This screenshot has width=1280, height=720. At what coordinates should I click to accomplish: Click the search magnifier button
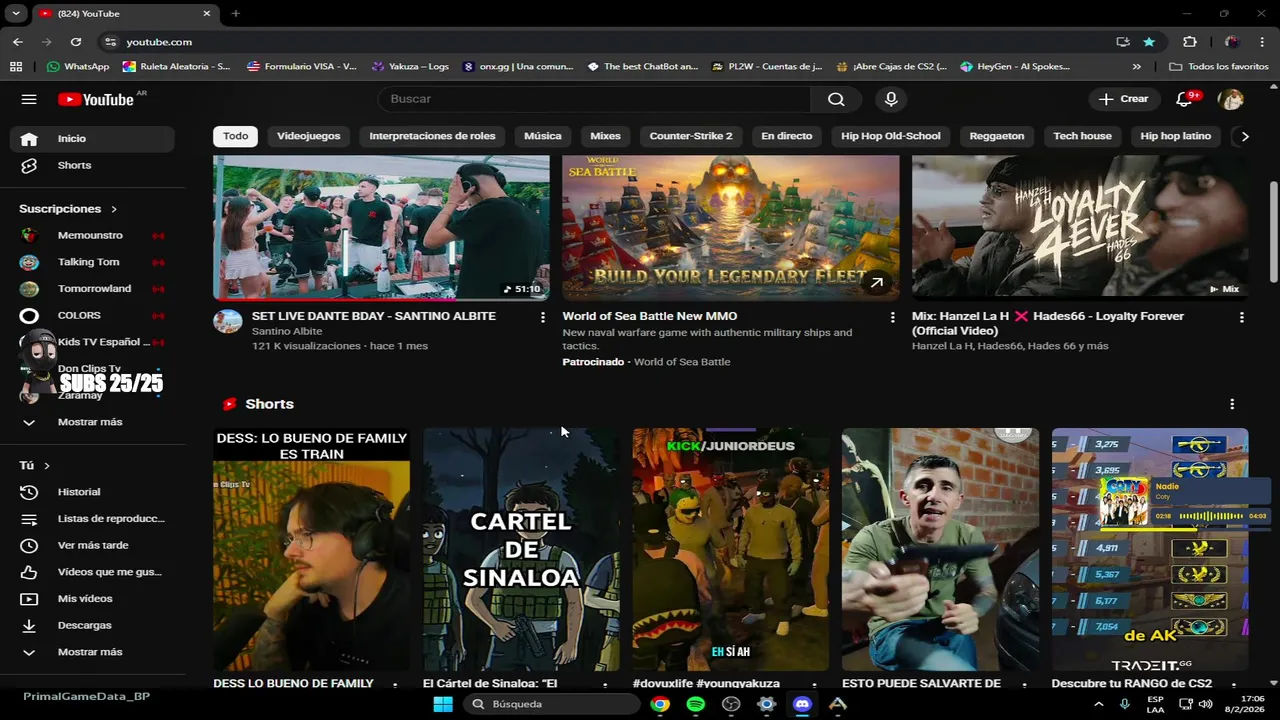tap(836, 99)
